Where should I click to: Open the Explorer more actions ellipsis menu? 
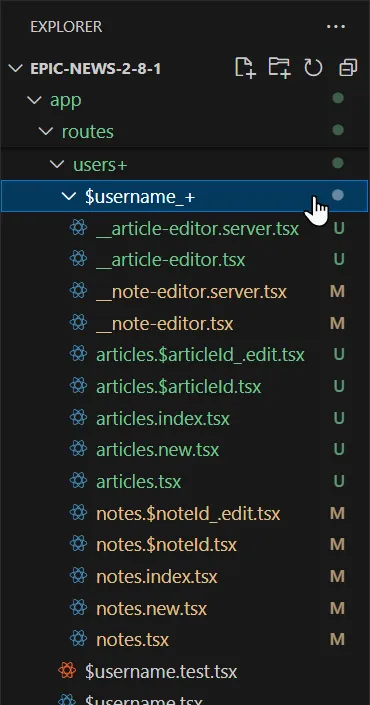click(336, 27)
